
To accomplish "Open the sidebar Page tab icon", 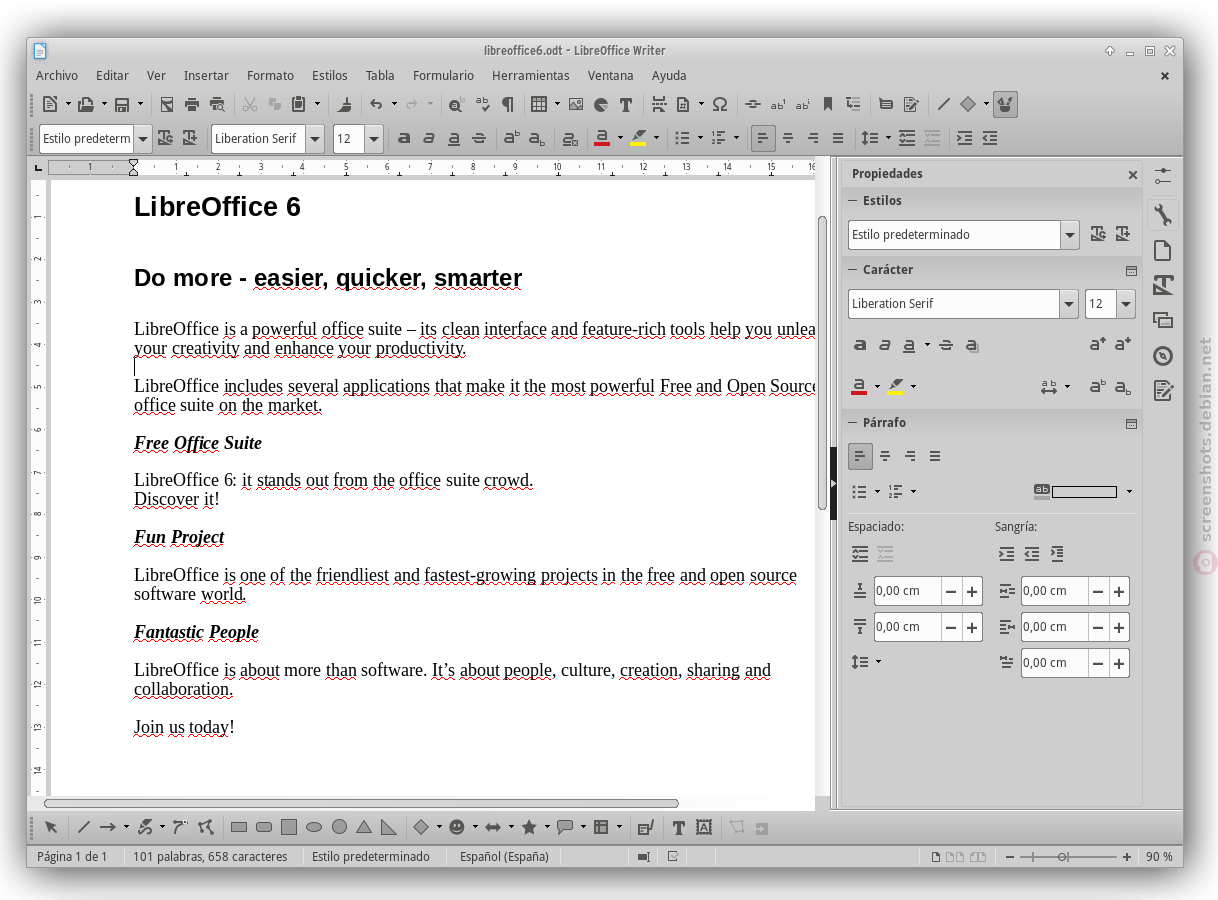I will tap(1162, 250).
